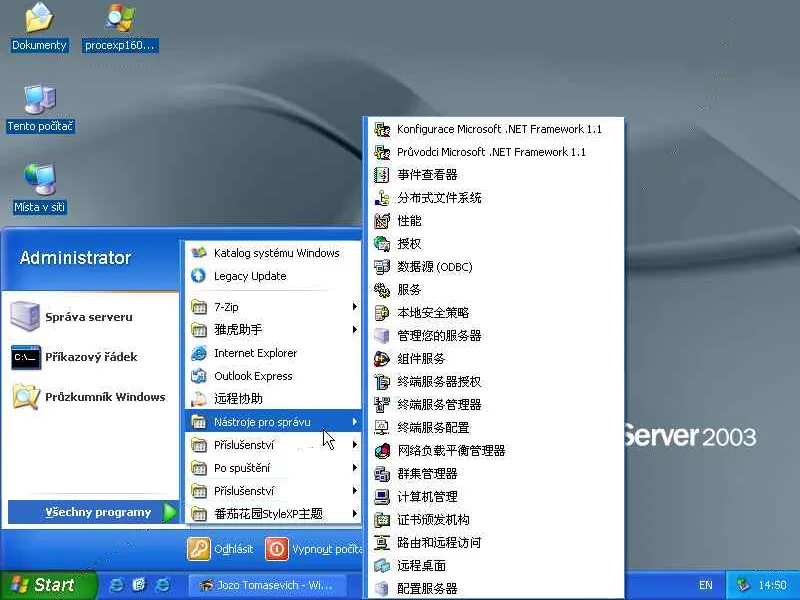
Task: Open the 配置服务器 icon
Action: click(382, 588)
